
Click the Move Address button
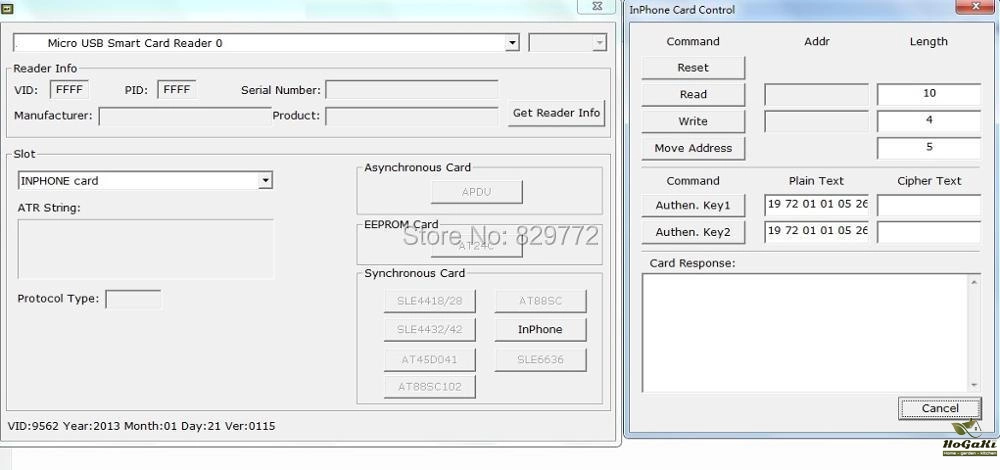693,148
